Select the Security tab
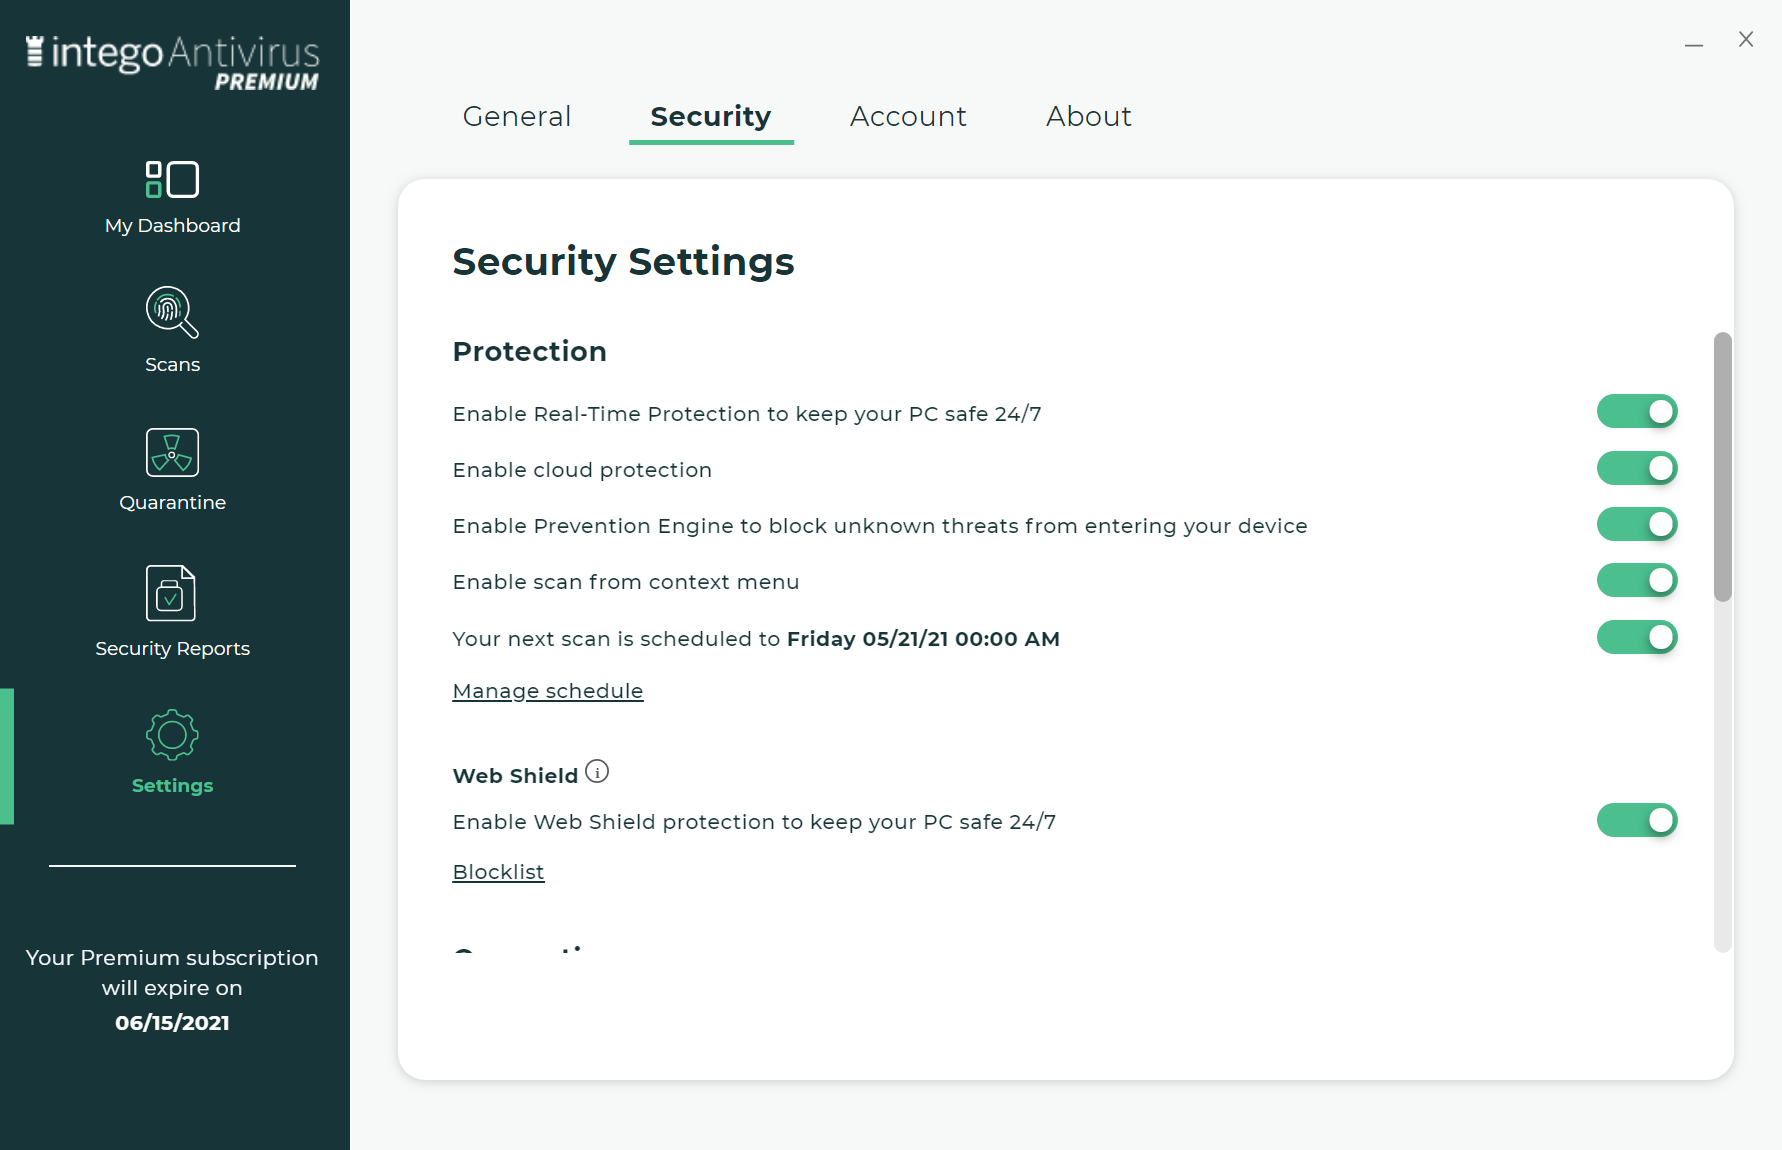Viewport: 1782px width, 1150px height. [x=711, y=117]
